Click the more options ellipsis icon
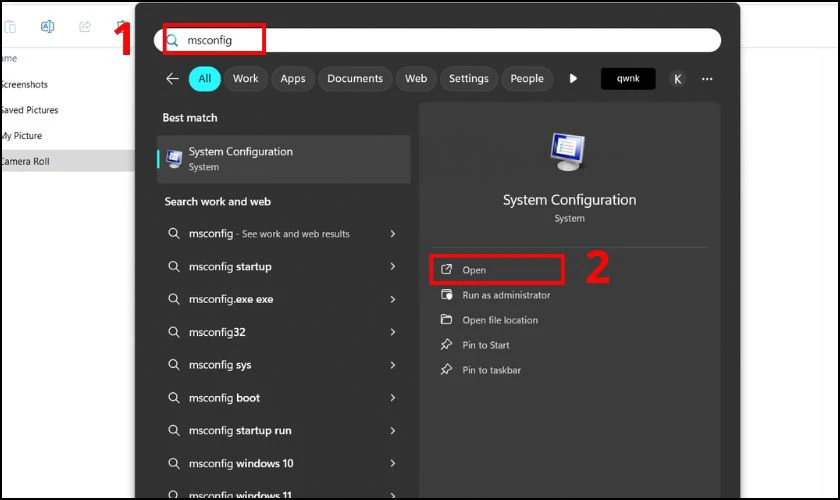Screen dimensions: 840x500 (707, 79)
